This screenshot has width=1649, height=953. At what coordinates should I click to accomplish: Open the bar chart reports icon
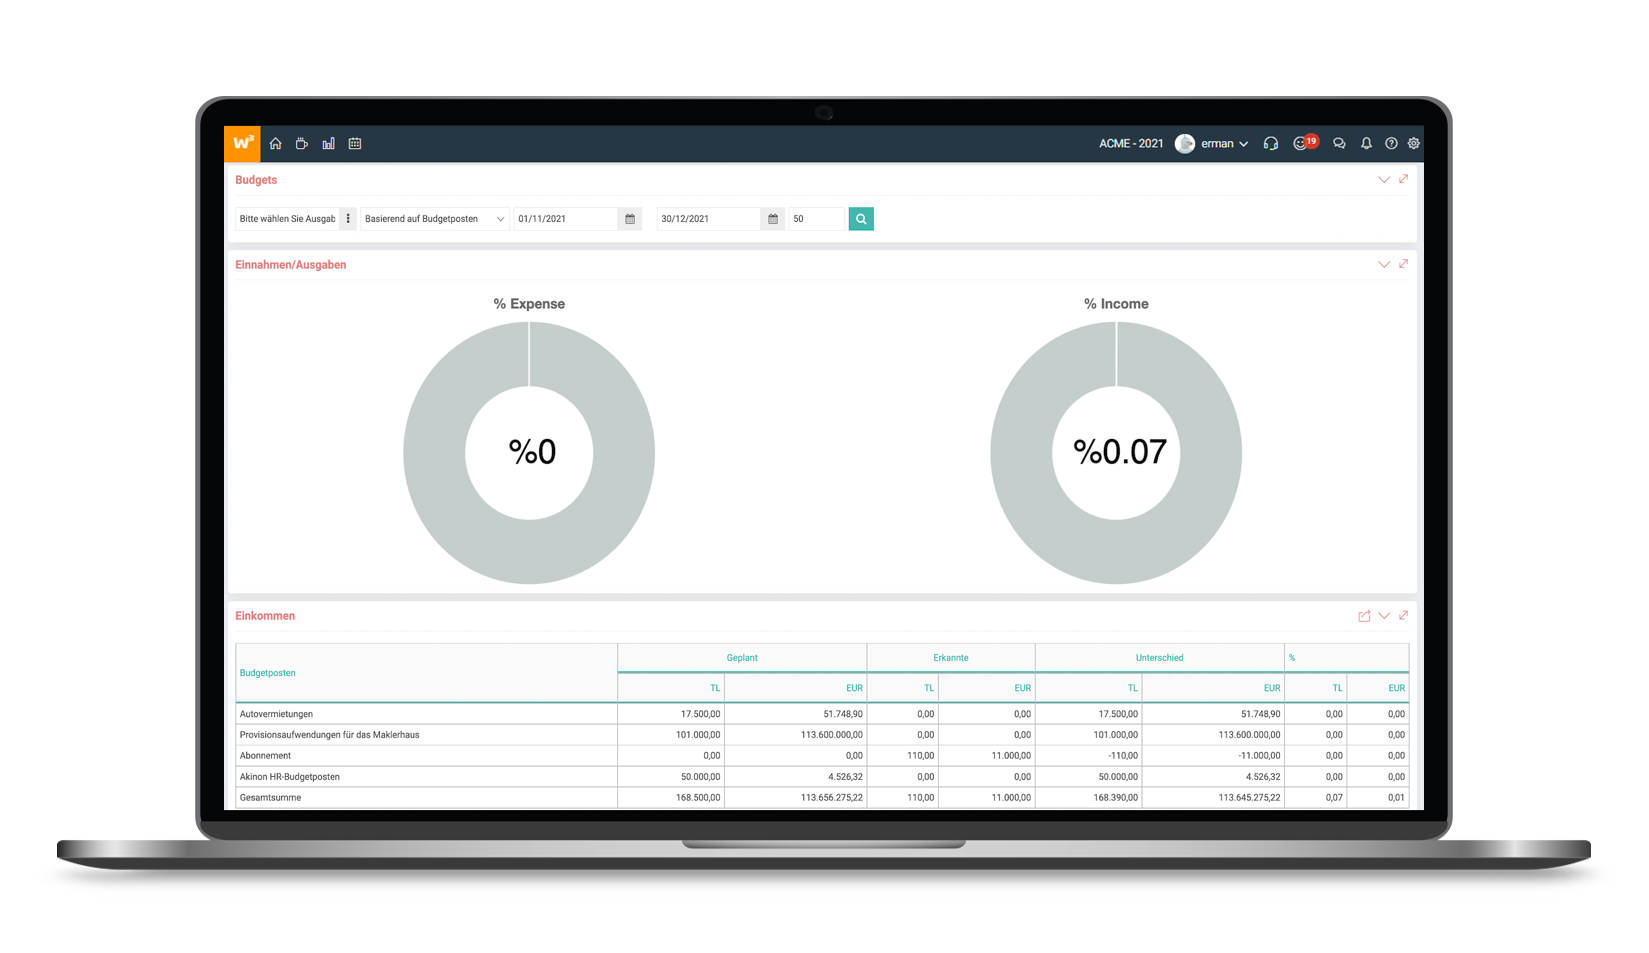coord(328,144)
